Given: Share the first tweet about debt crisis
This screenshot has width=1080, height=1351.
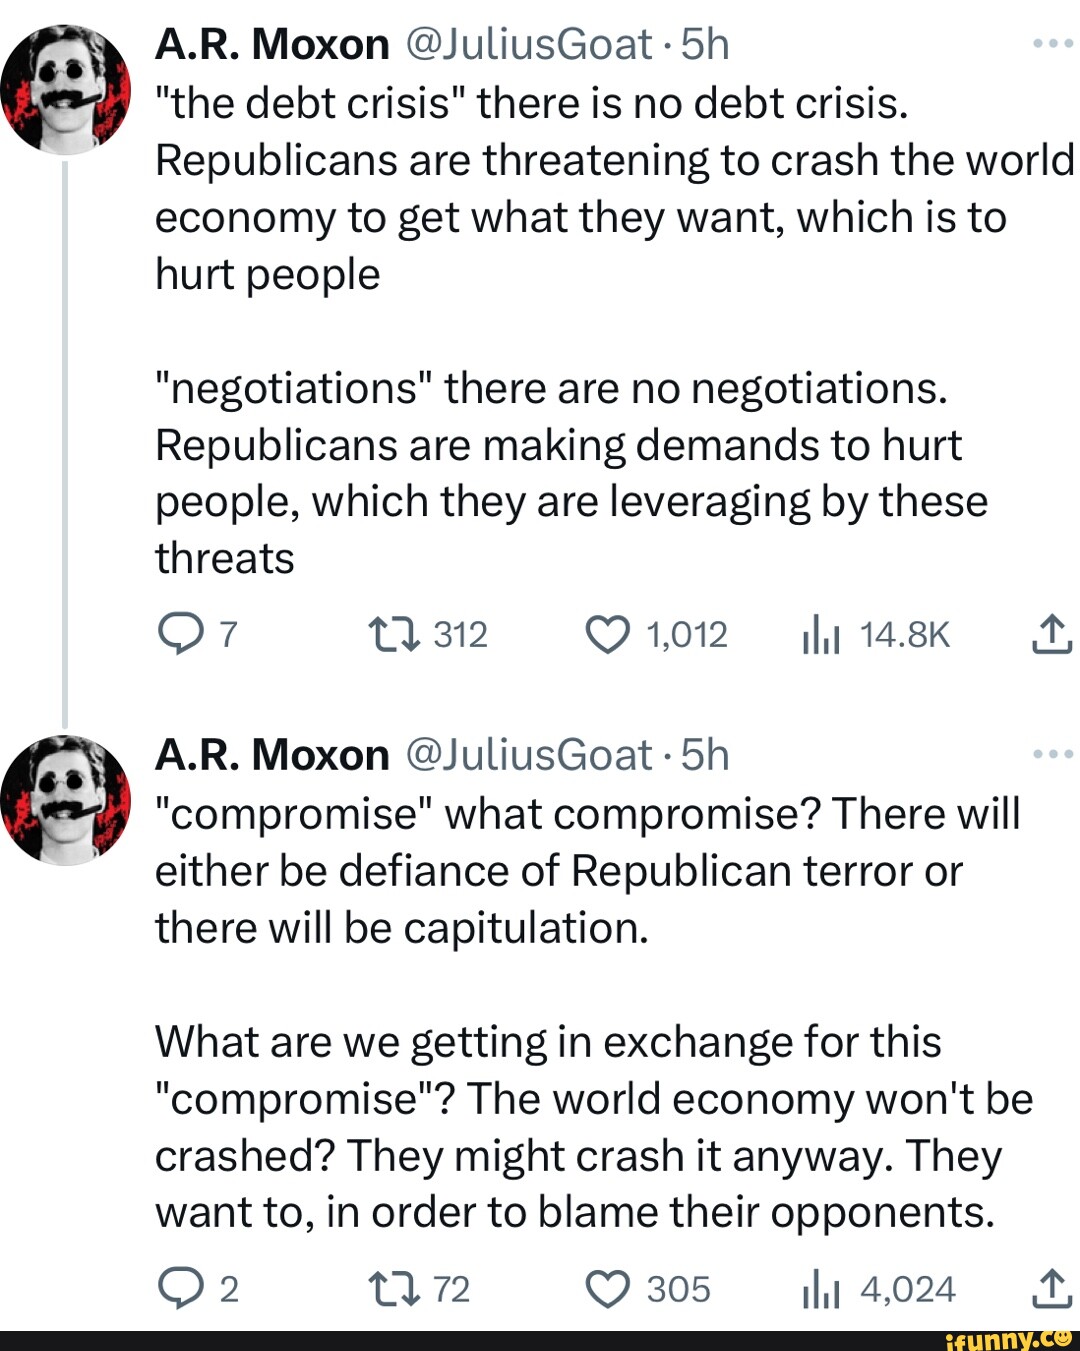Looking at the screenshot, I should pyautogui.click(x=1051, y=634).
